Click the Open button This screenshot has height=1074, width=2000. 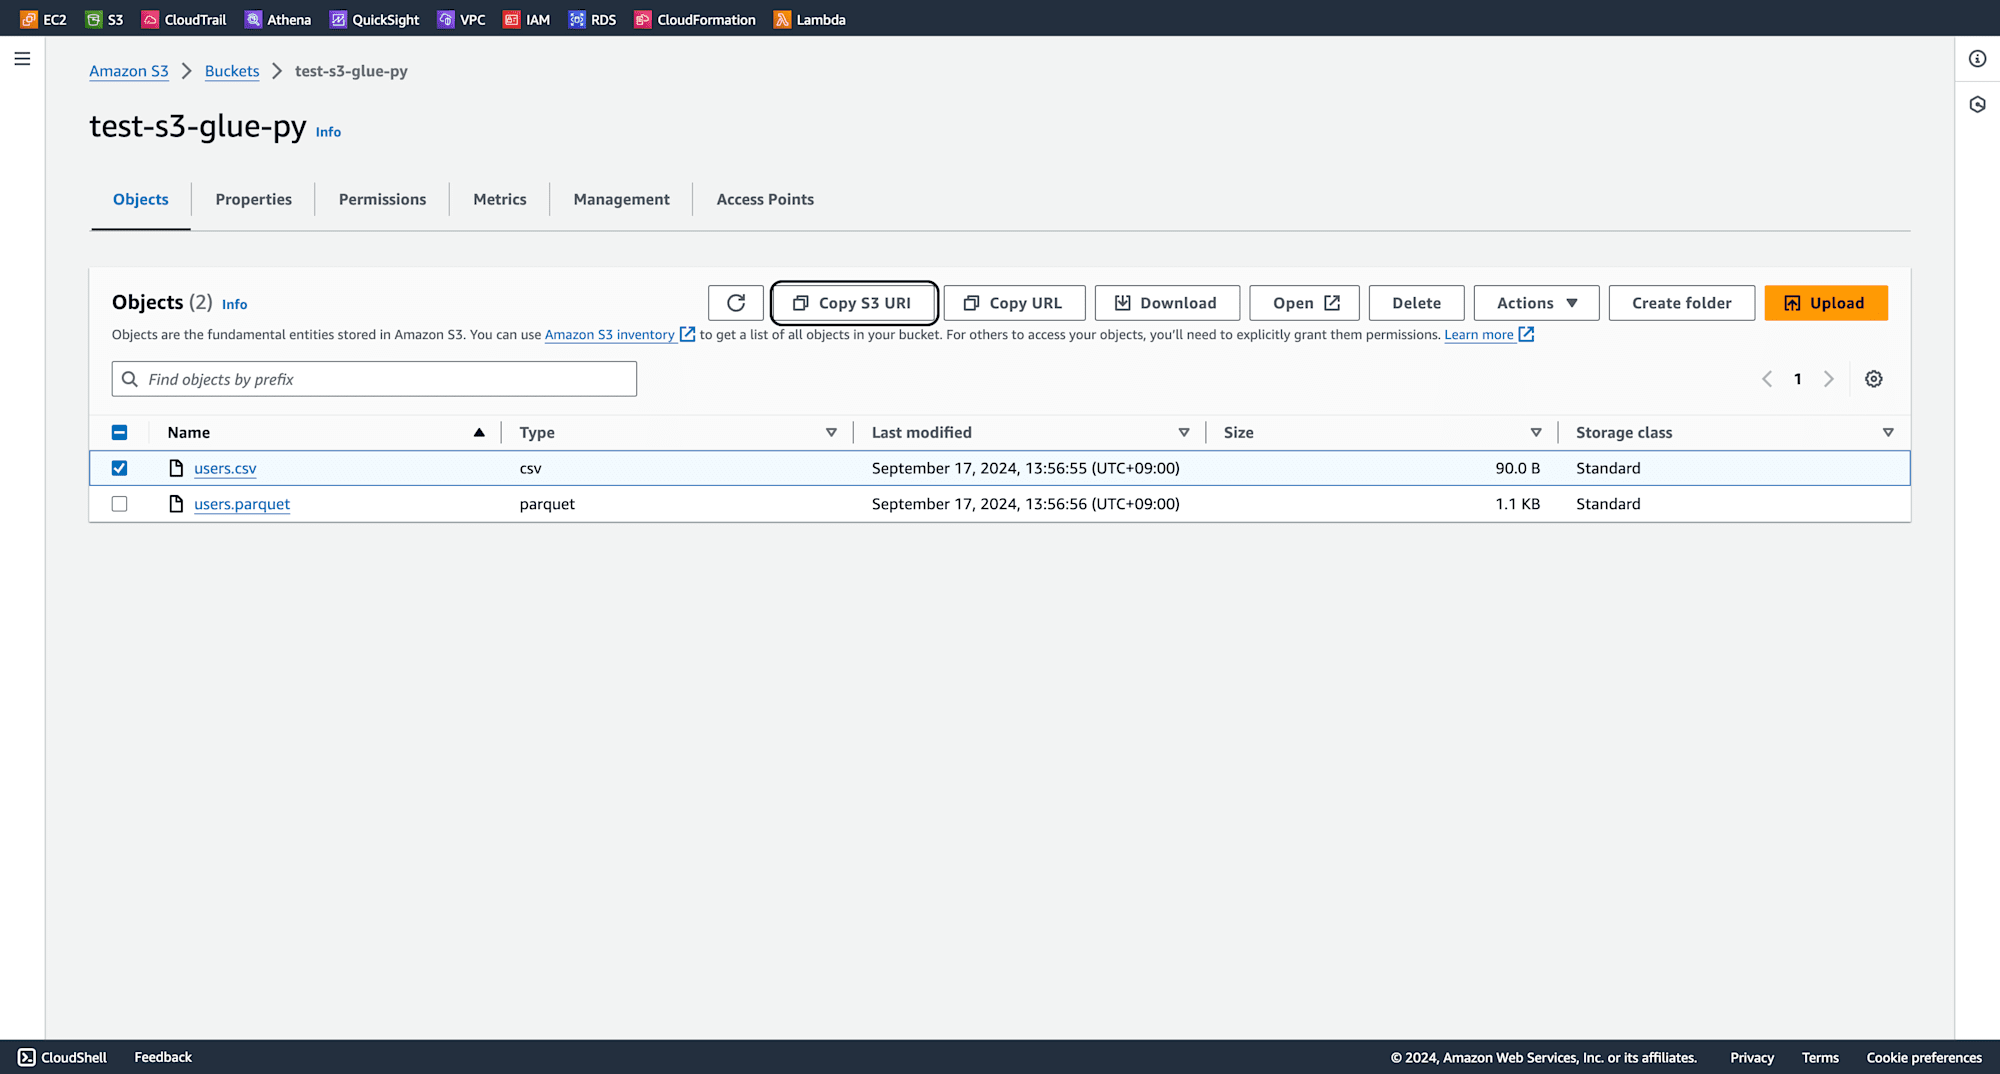pyautogui.click(x=1305, y=303)
